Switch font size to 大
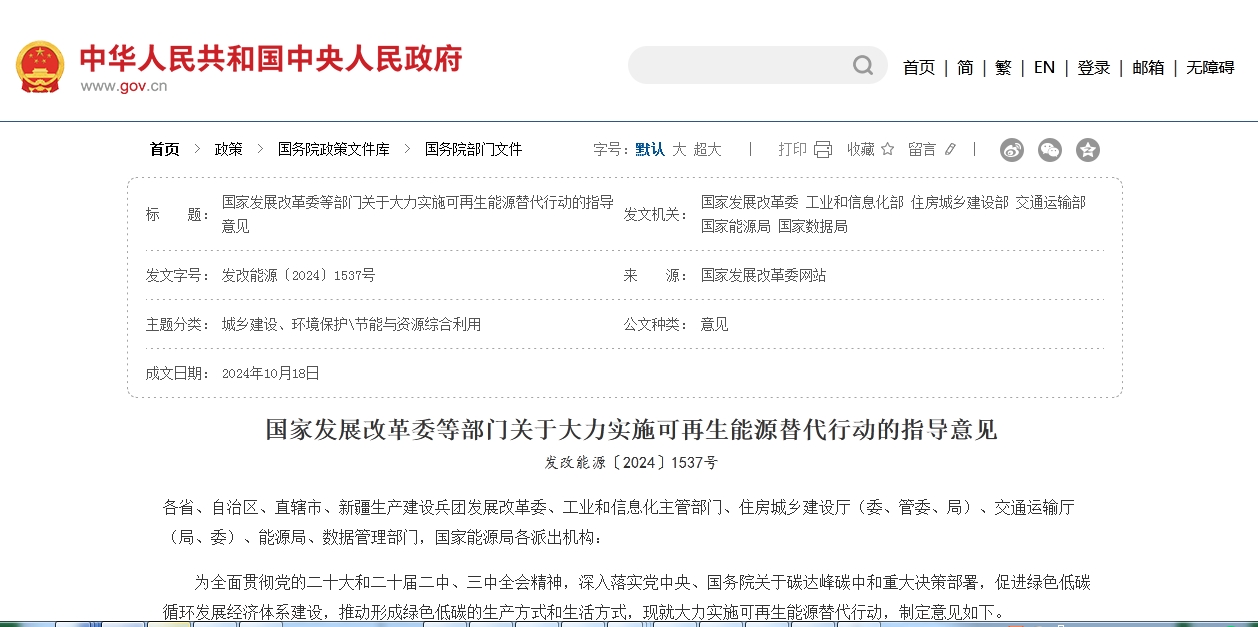Viewport: 1258px width, 627px height. click(x=678, y=148)
